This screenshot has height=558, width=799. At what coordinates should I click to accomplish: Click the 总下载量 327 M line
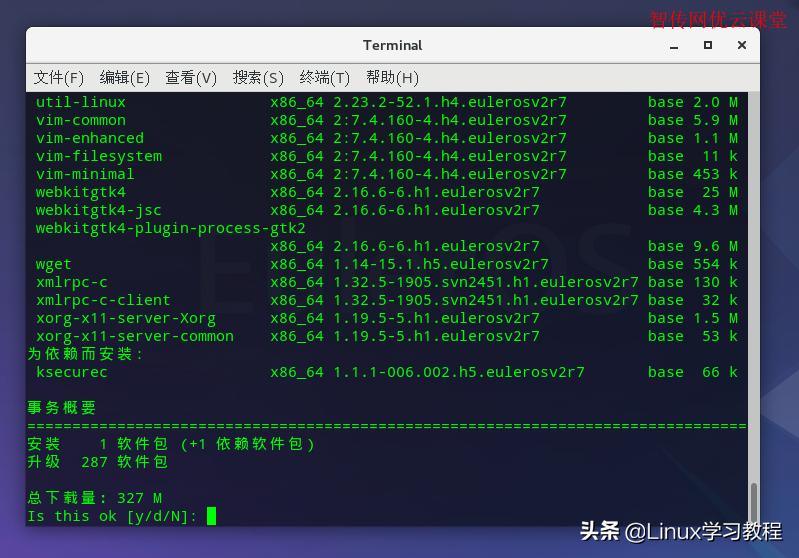click(x=94, y=498)
